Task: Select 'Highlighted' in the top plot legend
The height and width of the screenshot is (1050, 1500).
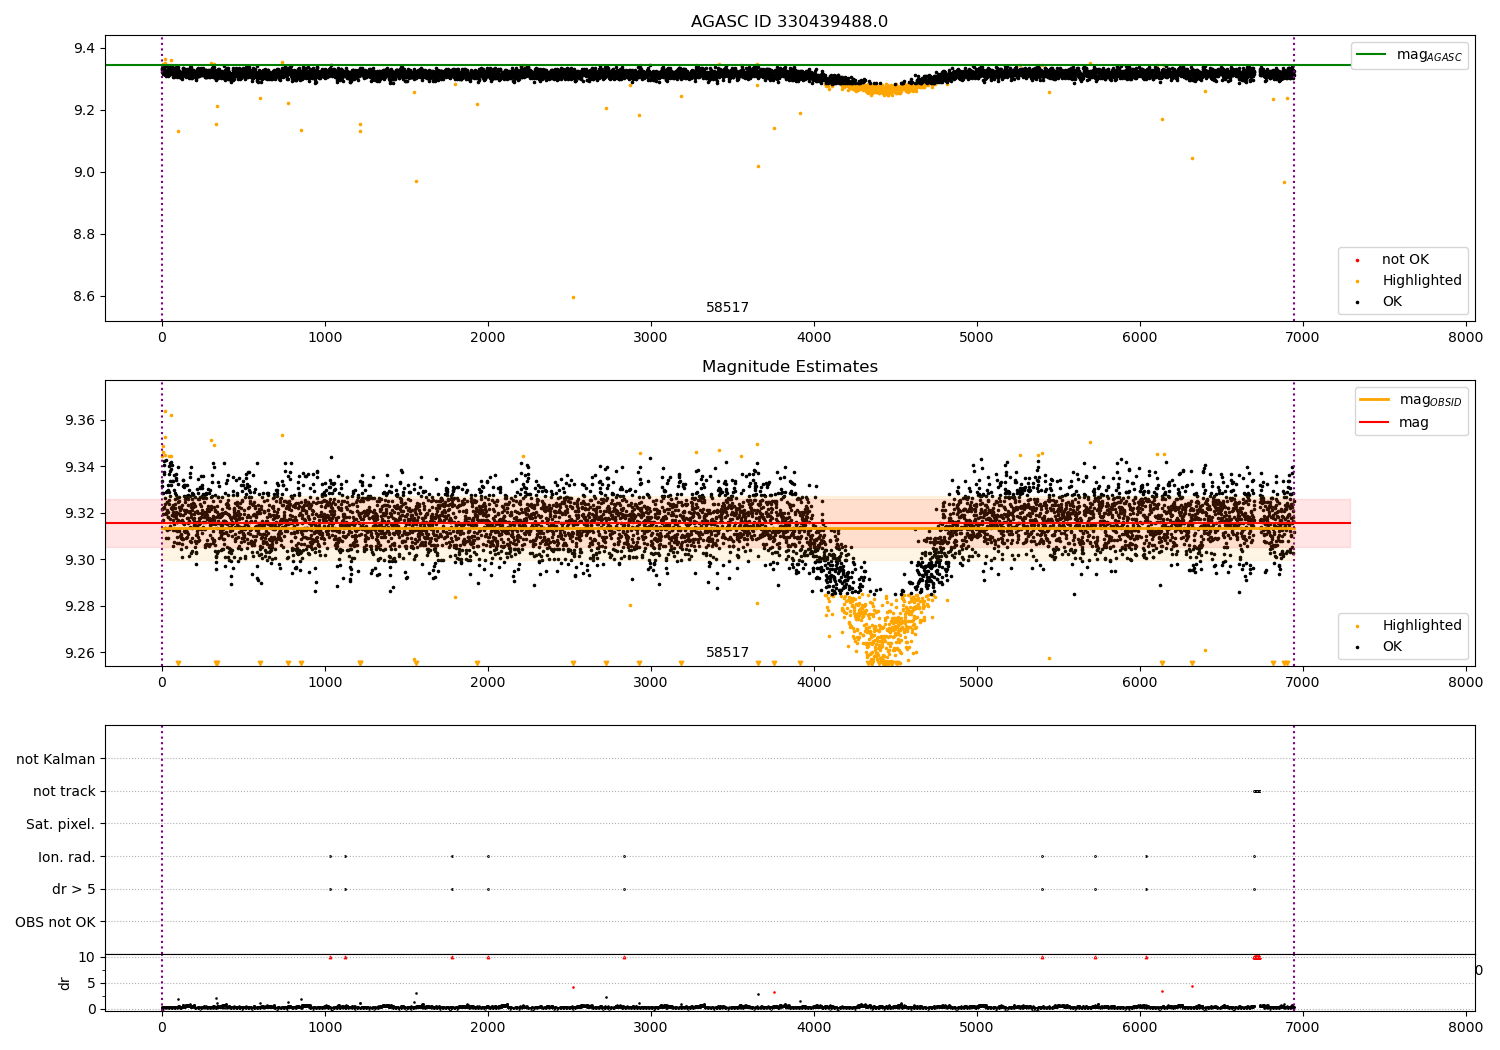Action: pos(1421,281)
